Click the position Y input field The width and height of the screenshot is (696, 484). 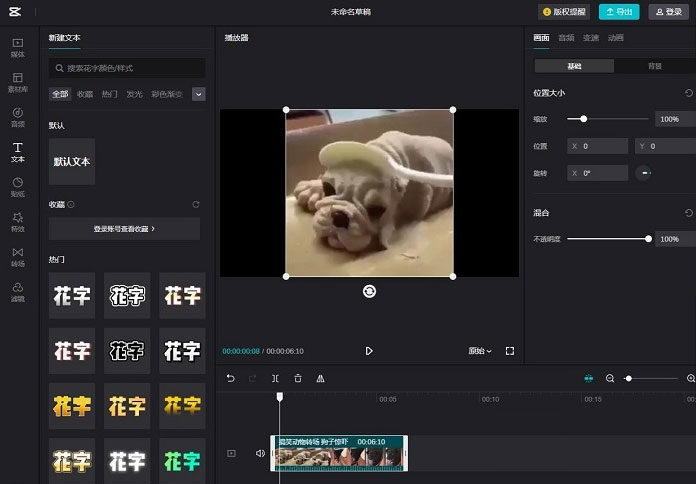(x=665, y=146)
